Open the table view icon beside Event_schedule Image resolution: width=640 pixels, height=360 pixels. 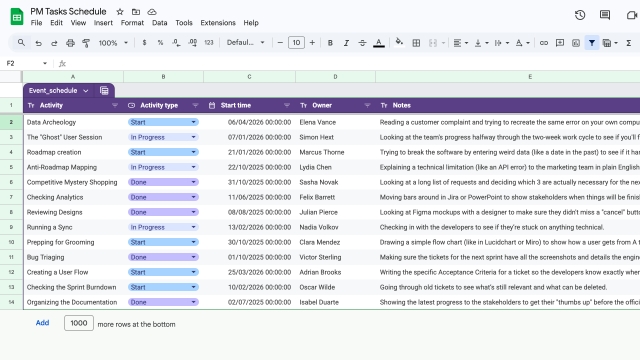(104, 91)
